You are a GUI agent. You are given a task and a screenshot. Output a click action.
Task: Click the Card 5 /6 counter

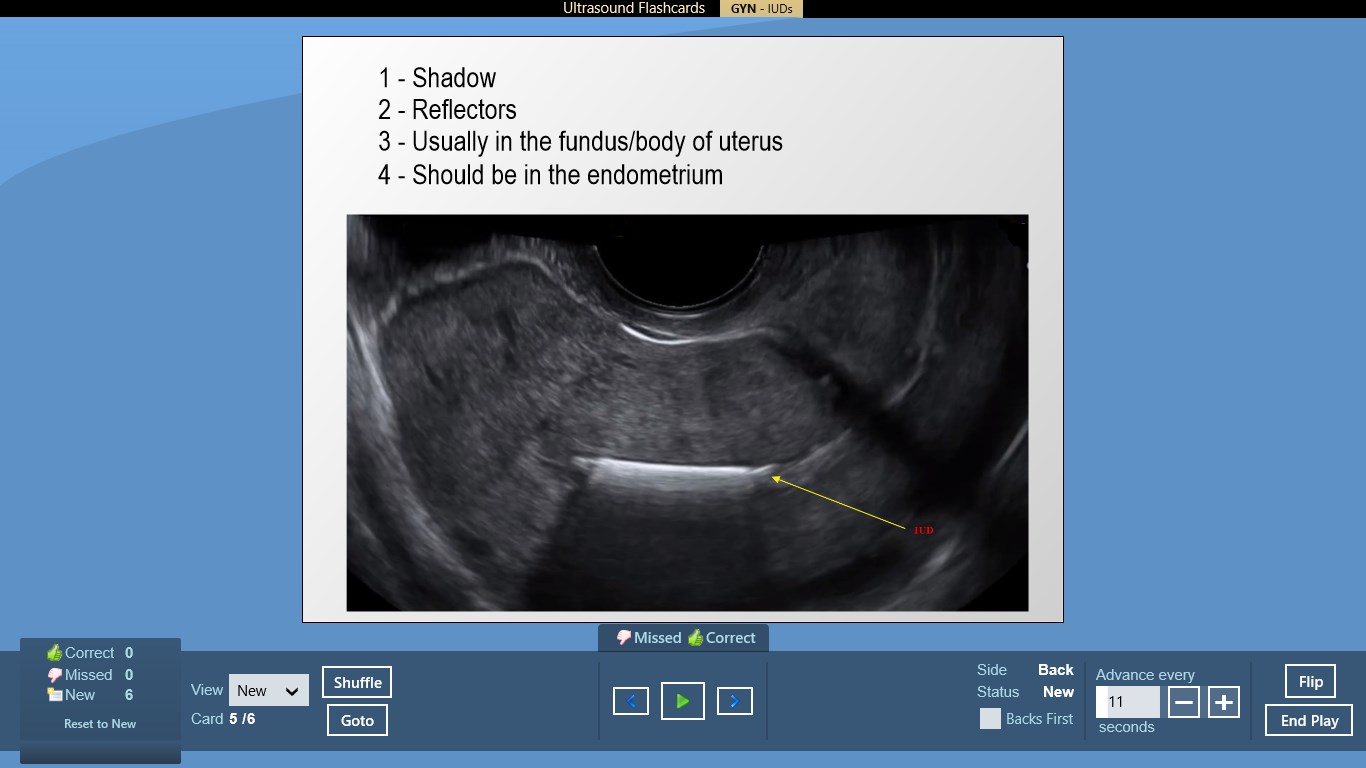coord(223,719)
